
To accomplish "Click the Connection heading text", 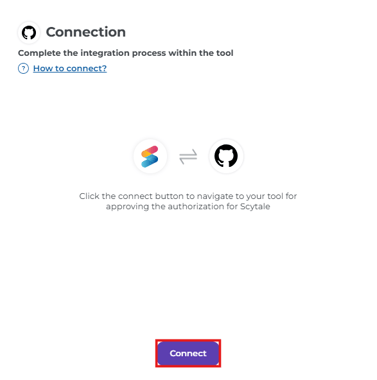I will [86, 32].
